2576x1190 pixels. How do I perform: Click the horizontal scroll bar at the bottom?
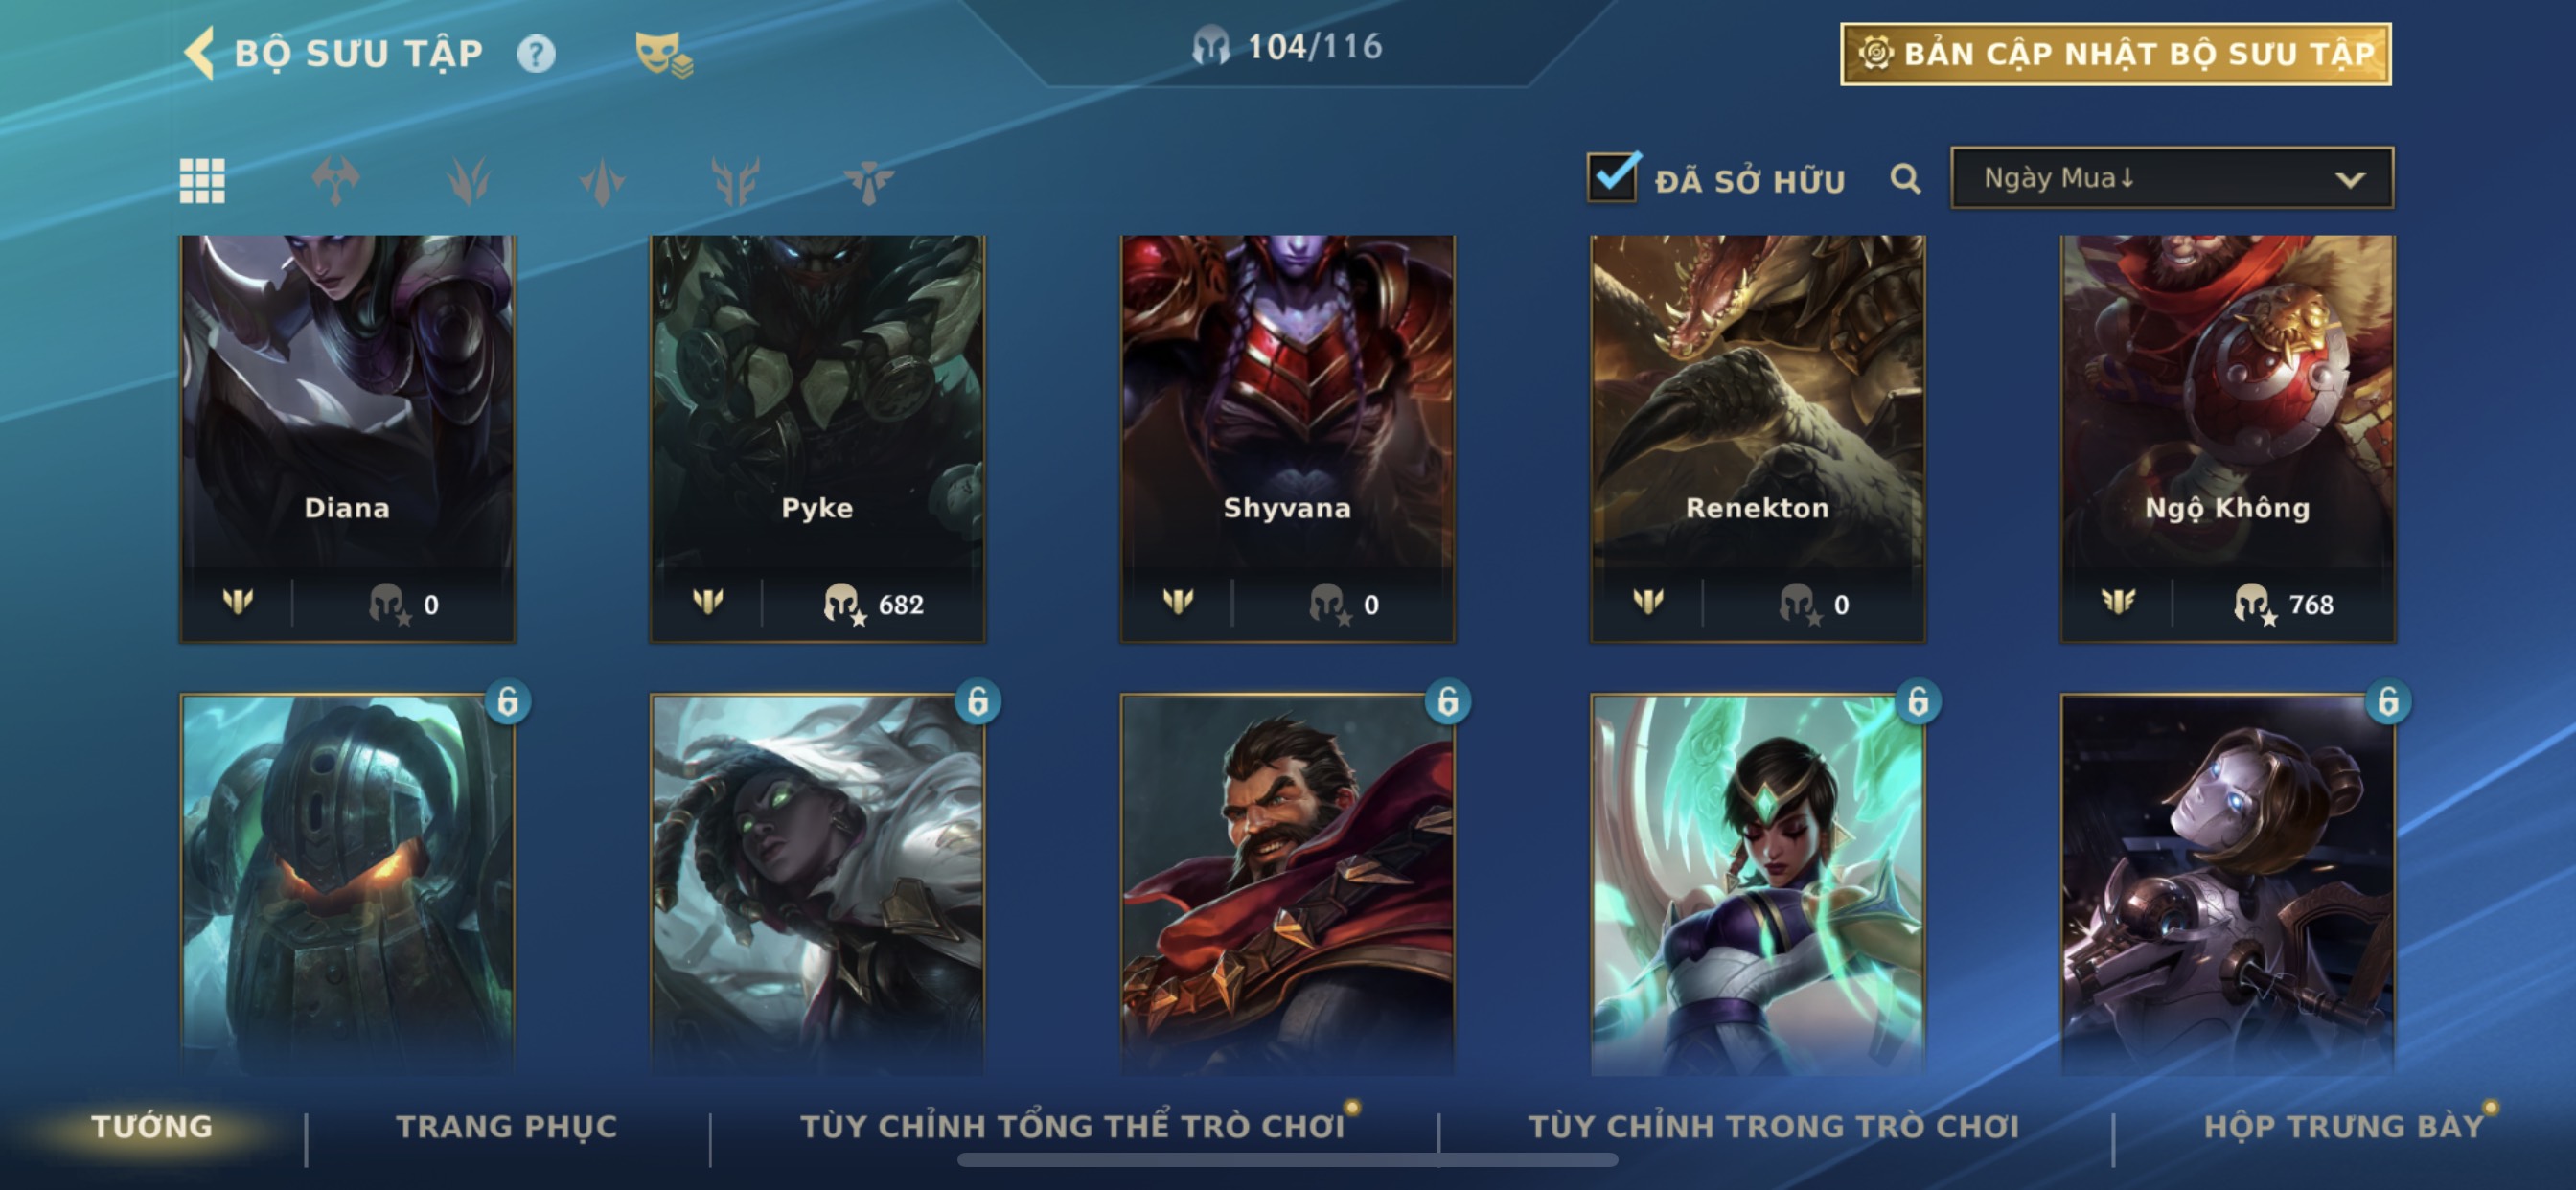click(1287, 1160)
